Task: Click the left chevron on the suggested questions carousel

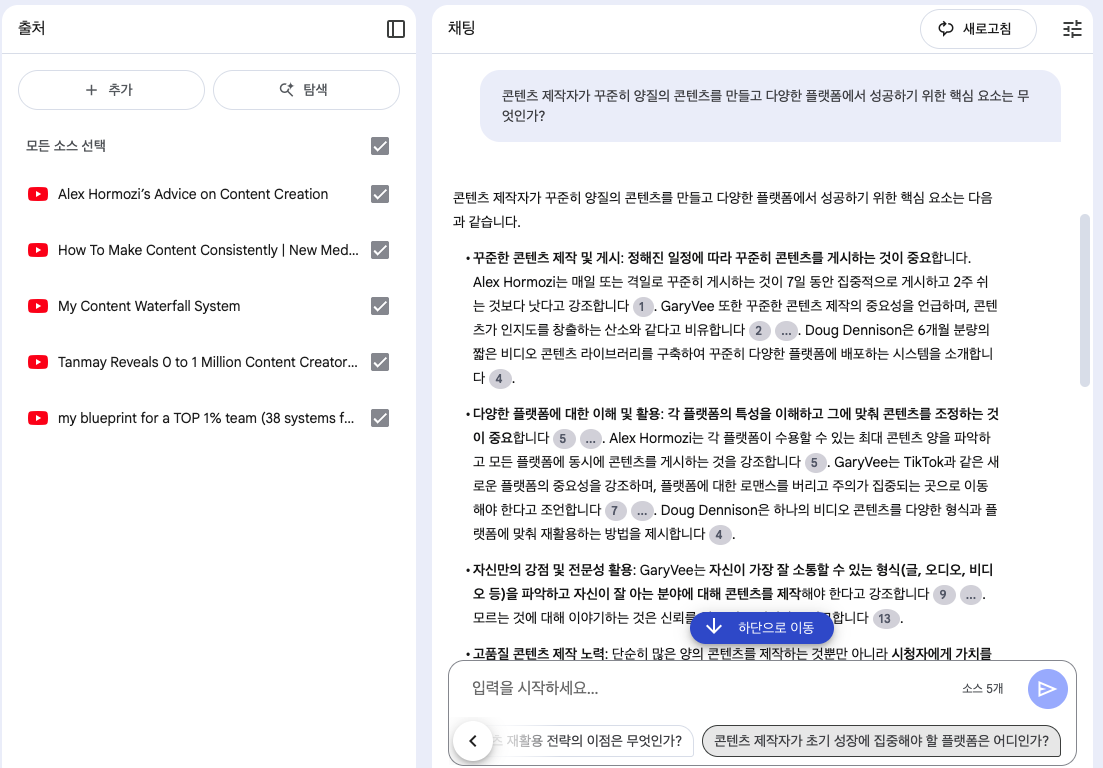Action: point(473,741)
